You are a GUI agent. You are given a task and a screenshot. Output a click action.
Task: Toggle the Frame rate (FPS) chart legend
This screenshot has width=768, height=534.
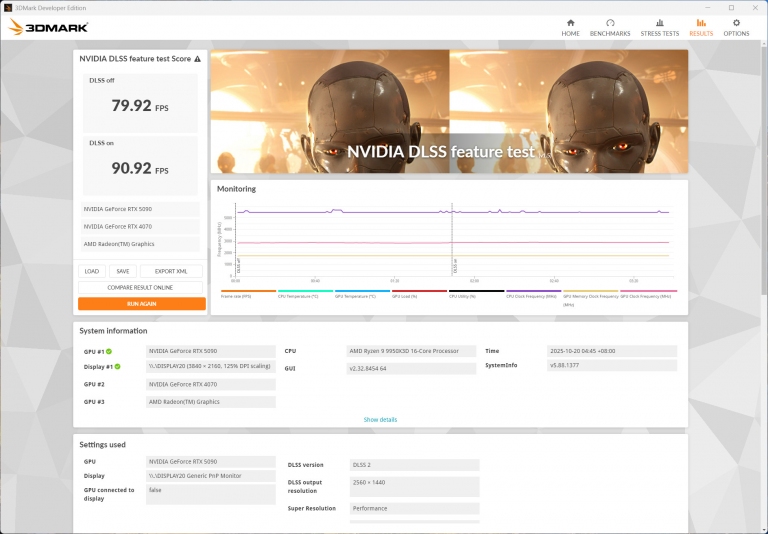235,295
